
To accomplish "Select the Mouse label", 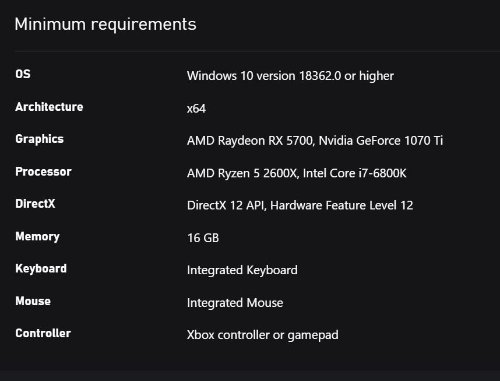I will point(33,301).
